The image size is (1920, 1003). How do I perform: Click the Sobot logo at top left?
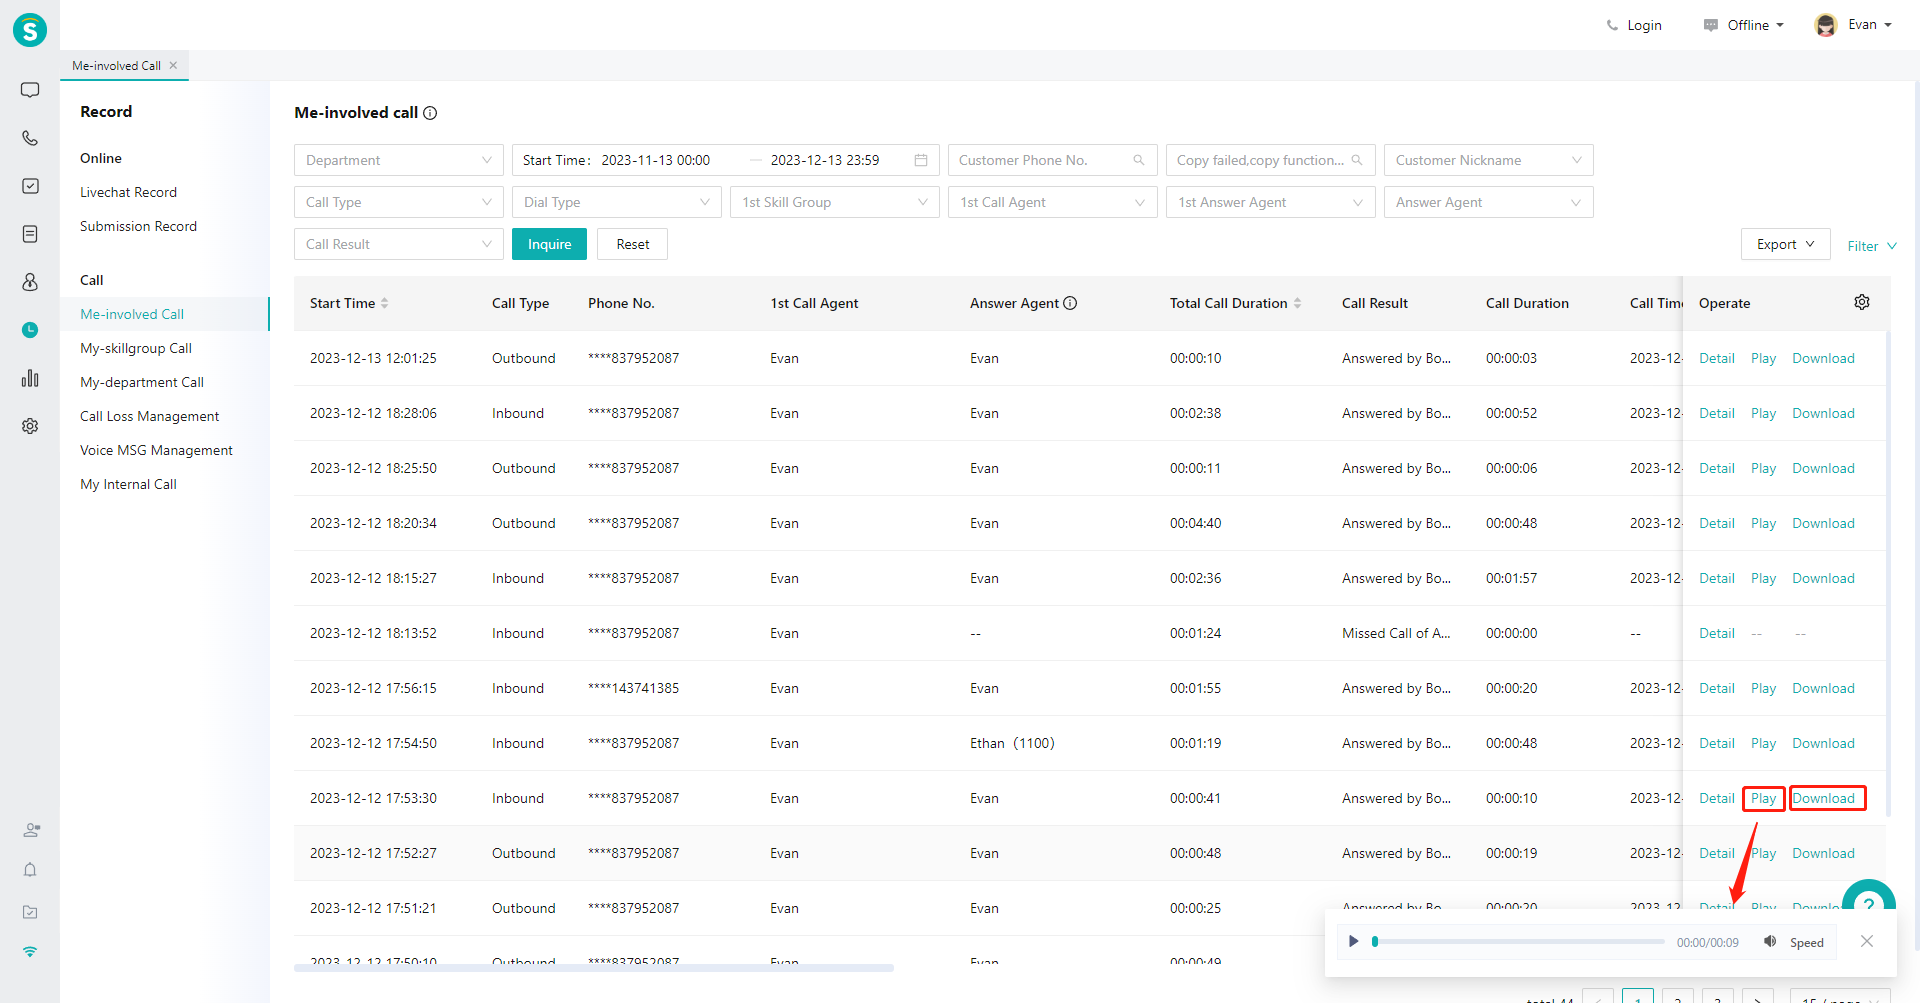click(x=30, y=30)
